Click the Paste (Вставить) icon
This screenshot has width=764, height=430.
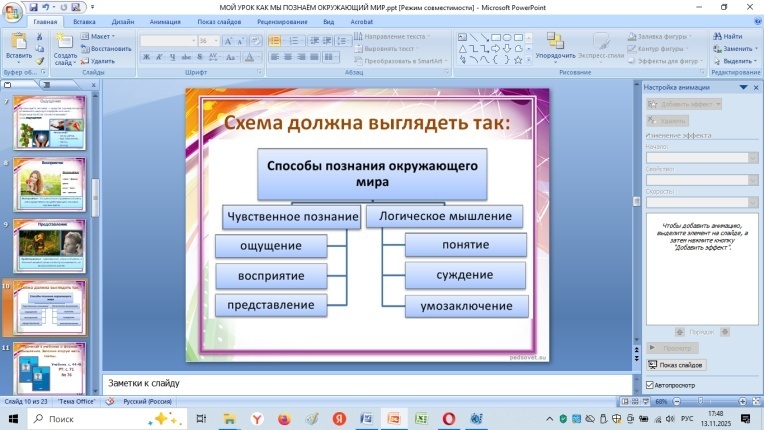[x=17, y=43]
